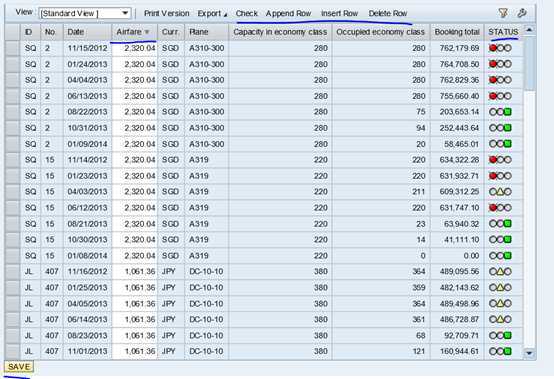Click status light of 06/12/2013 row

coord(500,208)
